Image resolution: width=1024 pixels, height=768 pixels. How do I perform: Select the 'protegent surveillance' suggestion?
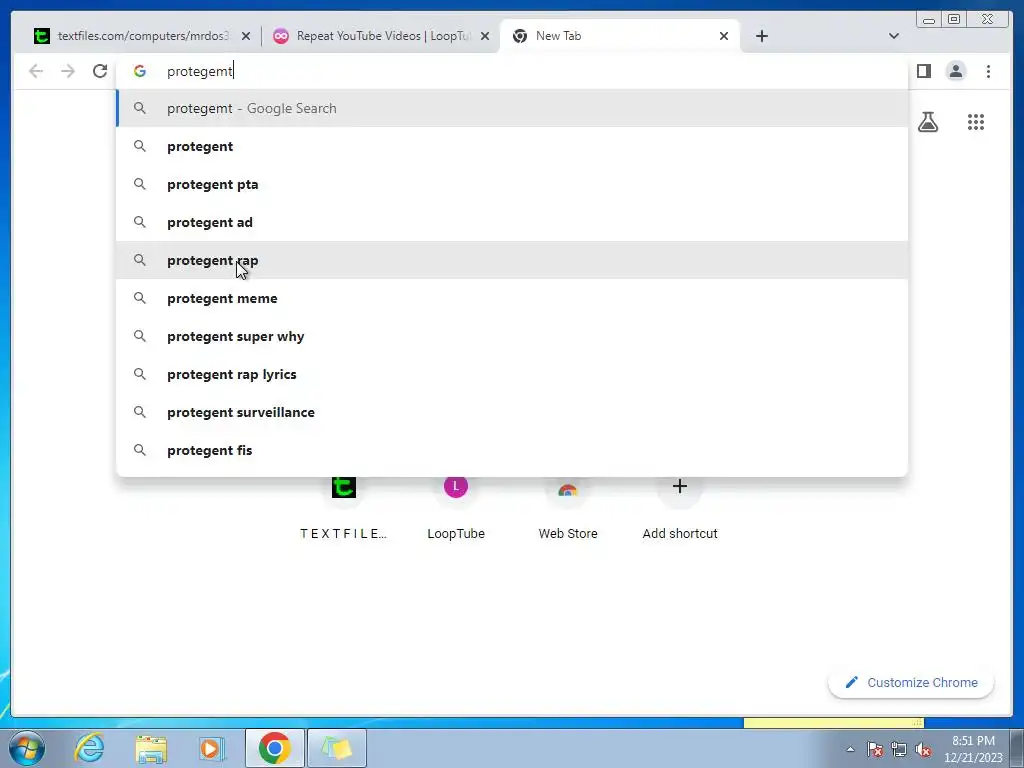[x=512, y=412]
